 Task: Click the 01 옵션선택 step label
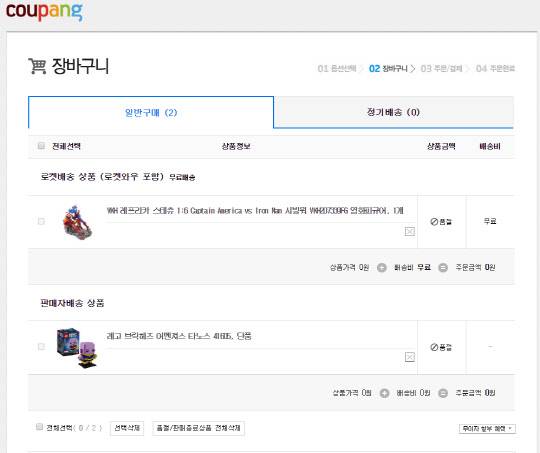pos(337,69)
